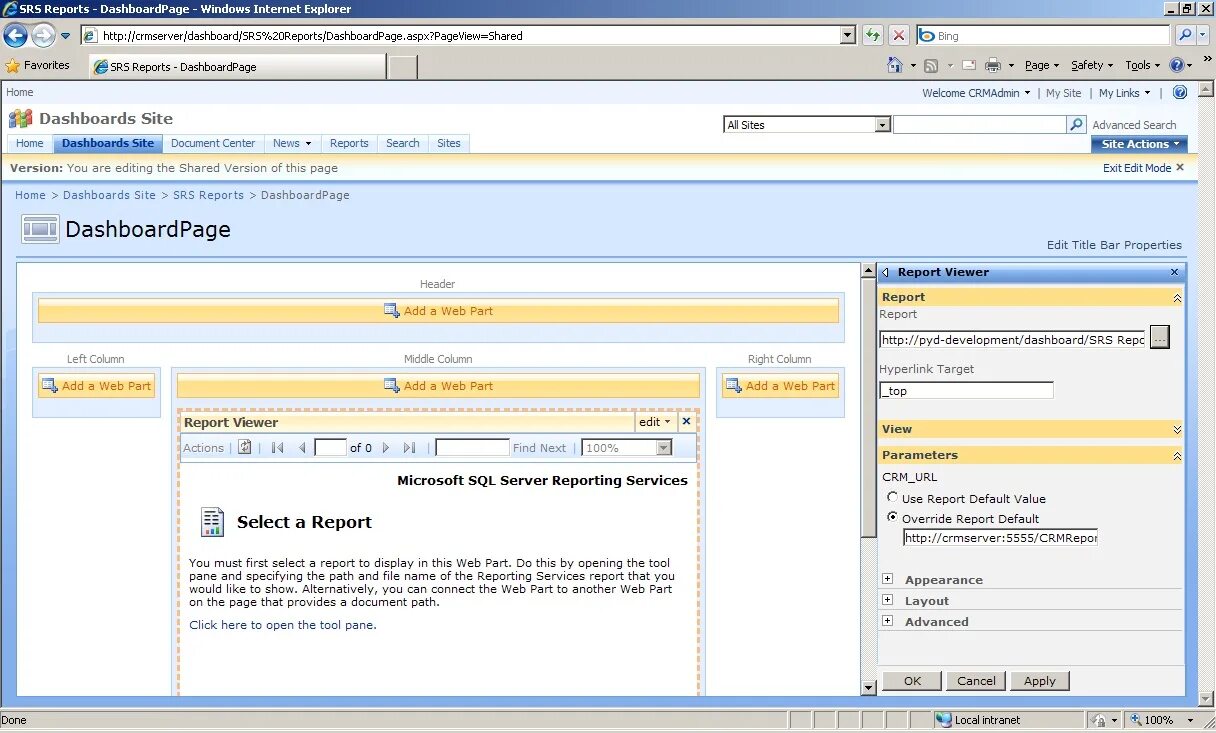Click the Report Viewer refresh icon
This screenshot has height=733, width=1216.
245,447
